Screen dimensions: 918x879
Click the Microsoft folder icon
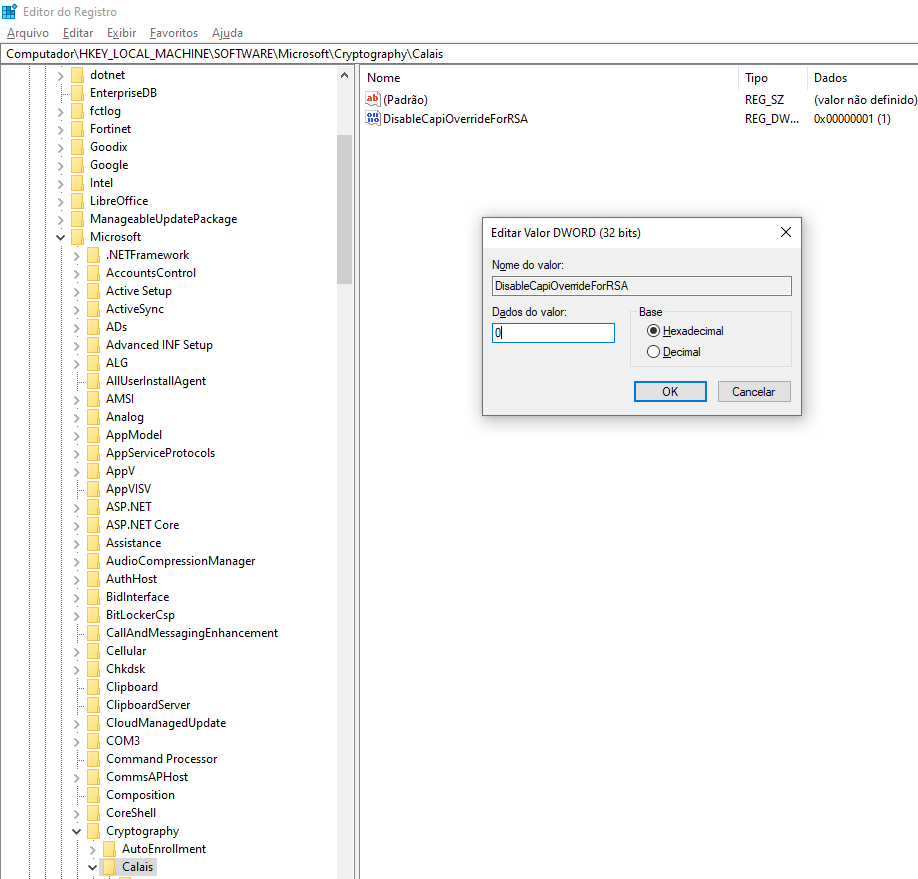[x=77, y=237]
